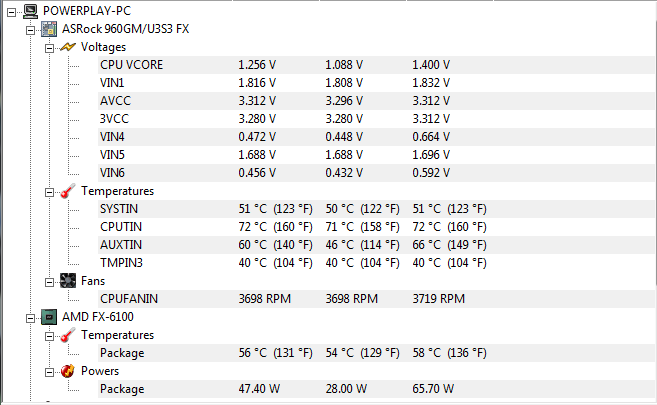Viewport: 657px width, 405px height.
Task: Select the 3VCC row
Action: (x=376, y=119)
